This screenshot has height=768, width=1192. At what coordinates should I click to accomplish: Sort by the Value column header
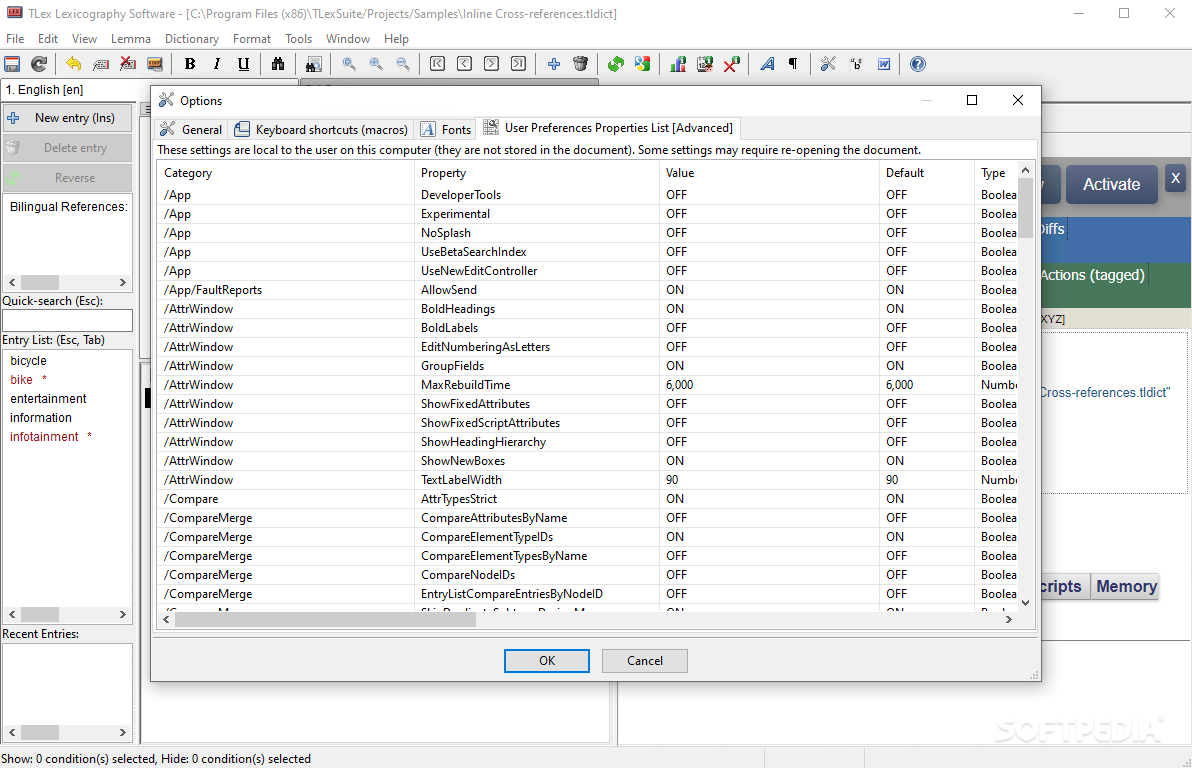(x=769, y=173)
